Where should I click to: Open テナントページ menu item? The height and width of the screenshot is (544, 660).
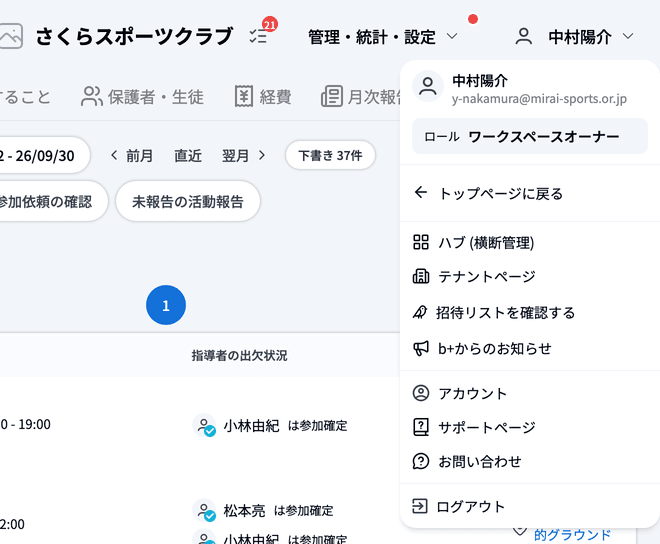[530, 276]
